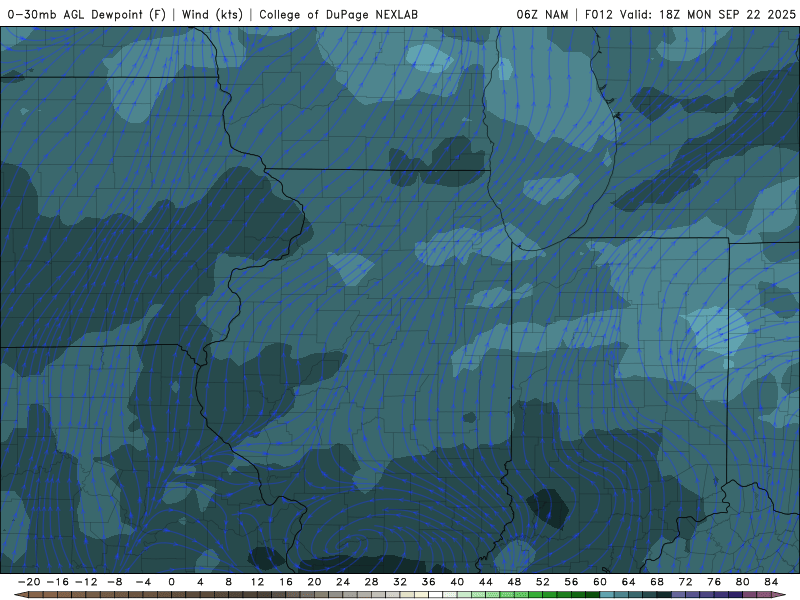800x600 pixels.
Task: Click the -12 legend scale value
Action: click(86, 582)
